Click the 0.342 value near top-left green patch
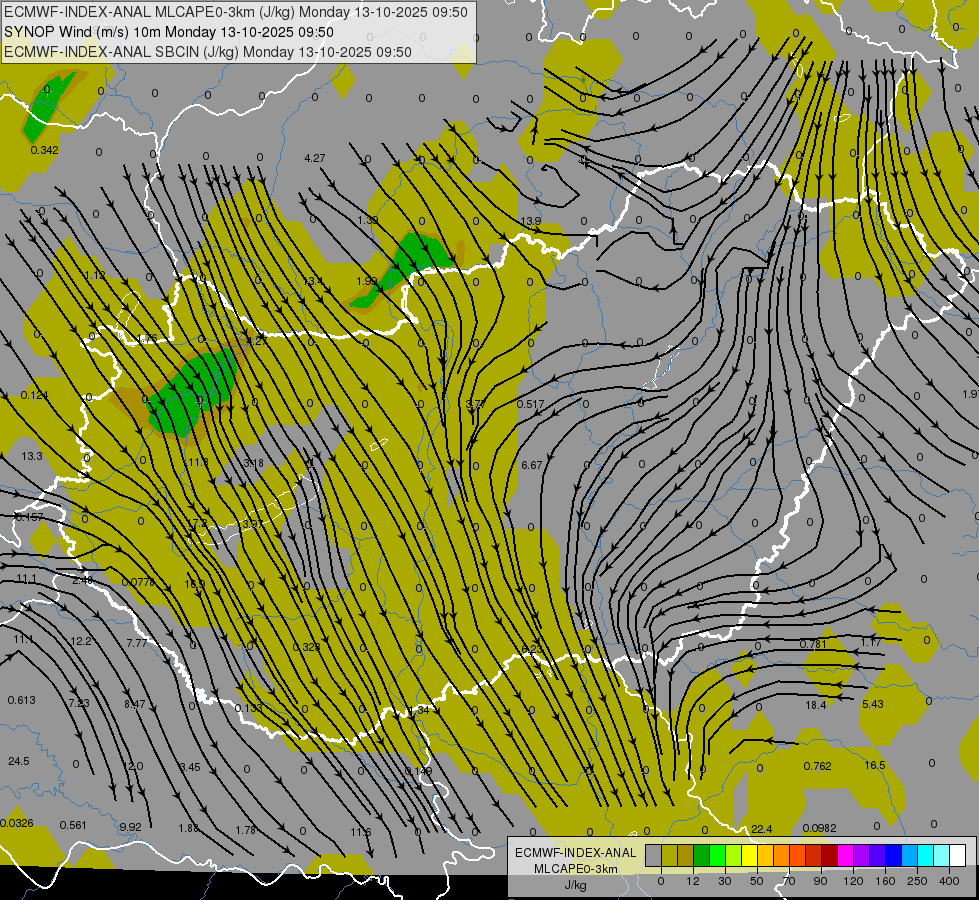 [44, 150]
